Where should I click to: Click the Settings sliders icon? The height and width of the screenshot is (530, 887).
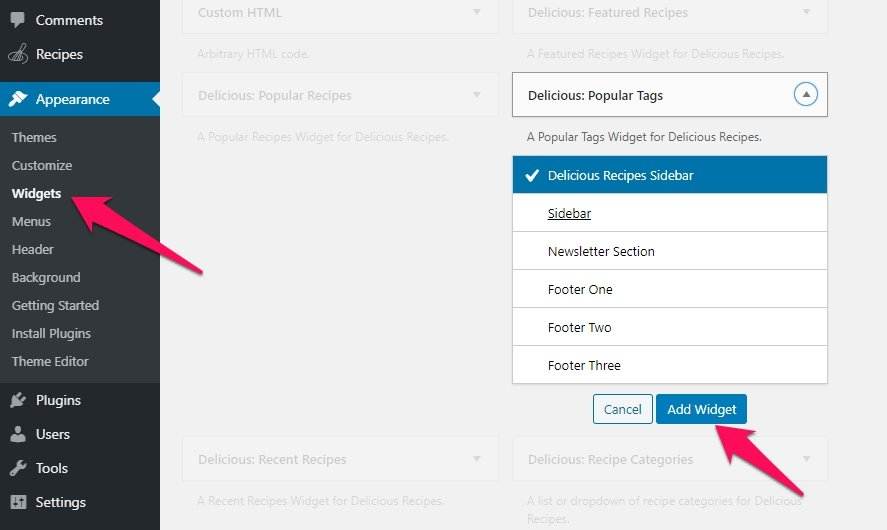pos(18,502)
